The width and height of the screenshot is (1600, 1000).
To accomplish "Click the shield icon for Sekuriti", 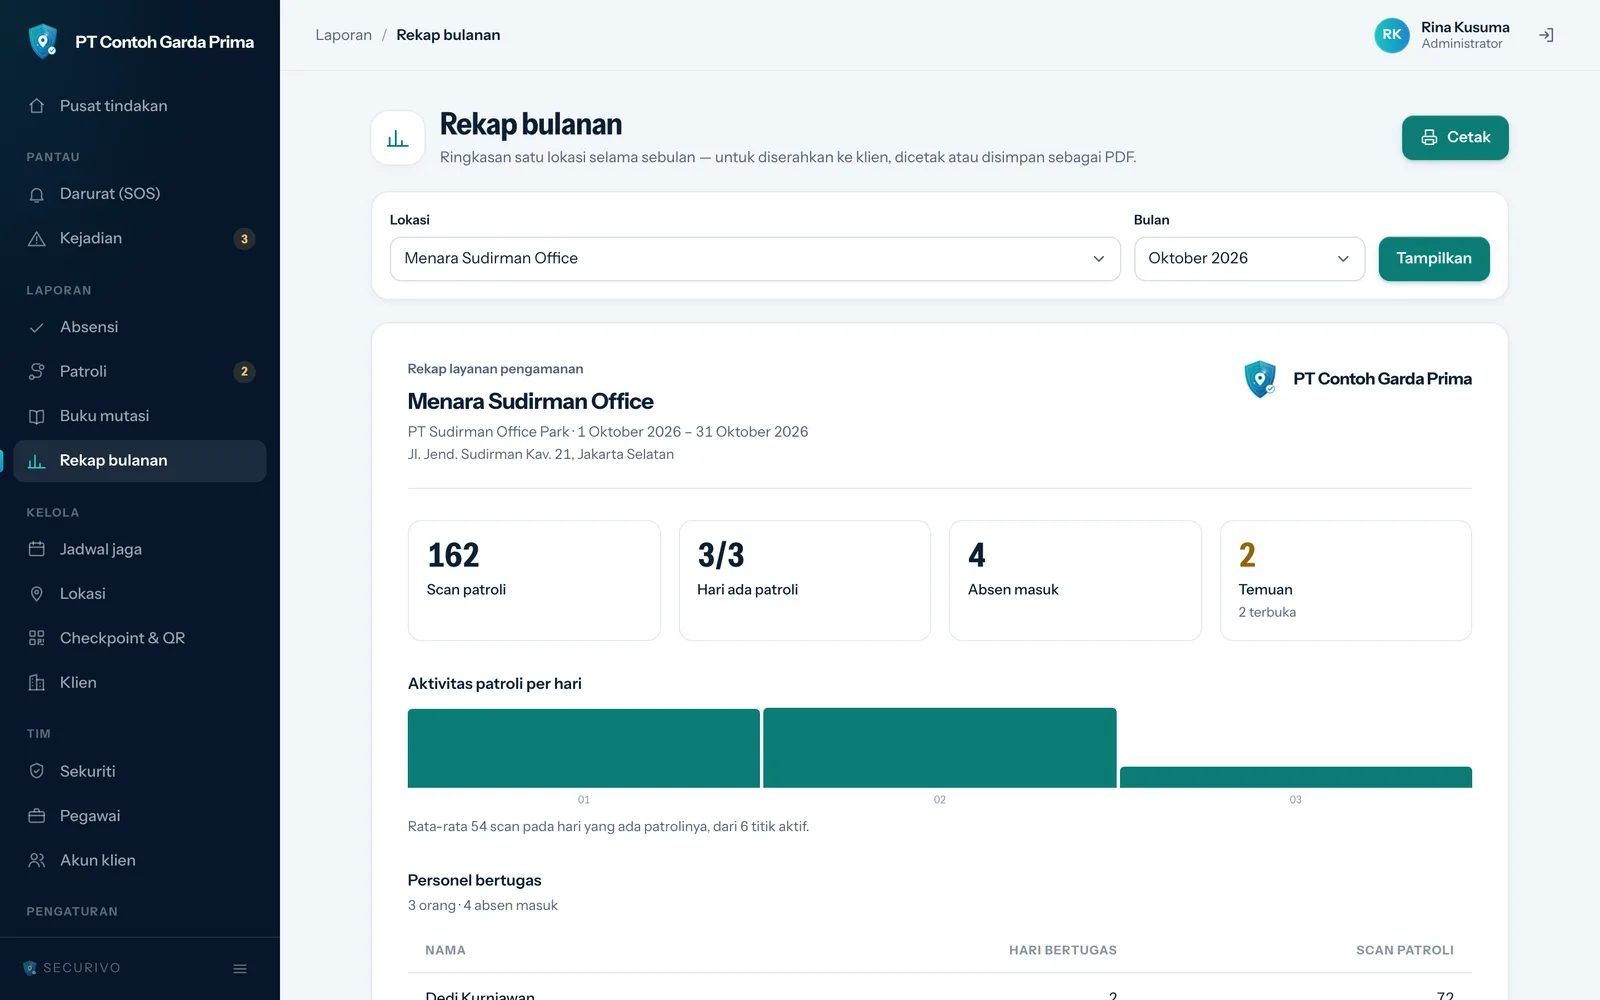I will pyautogui.click(x=37, y=771).
